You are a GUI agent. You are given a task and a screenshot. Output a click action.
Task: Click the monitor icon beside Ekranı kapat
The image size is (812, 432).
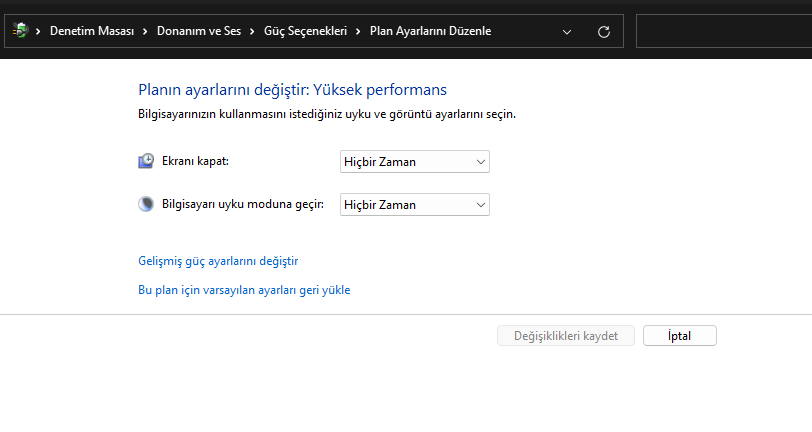tap(146, 161)
